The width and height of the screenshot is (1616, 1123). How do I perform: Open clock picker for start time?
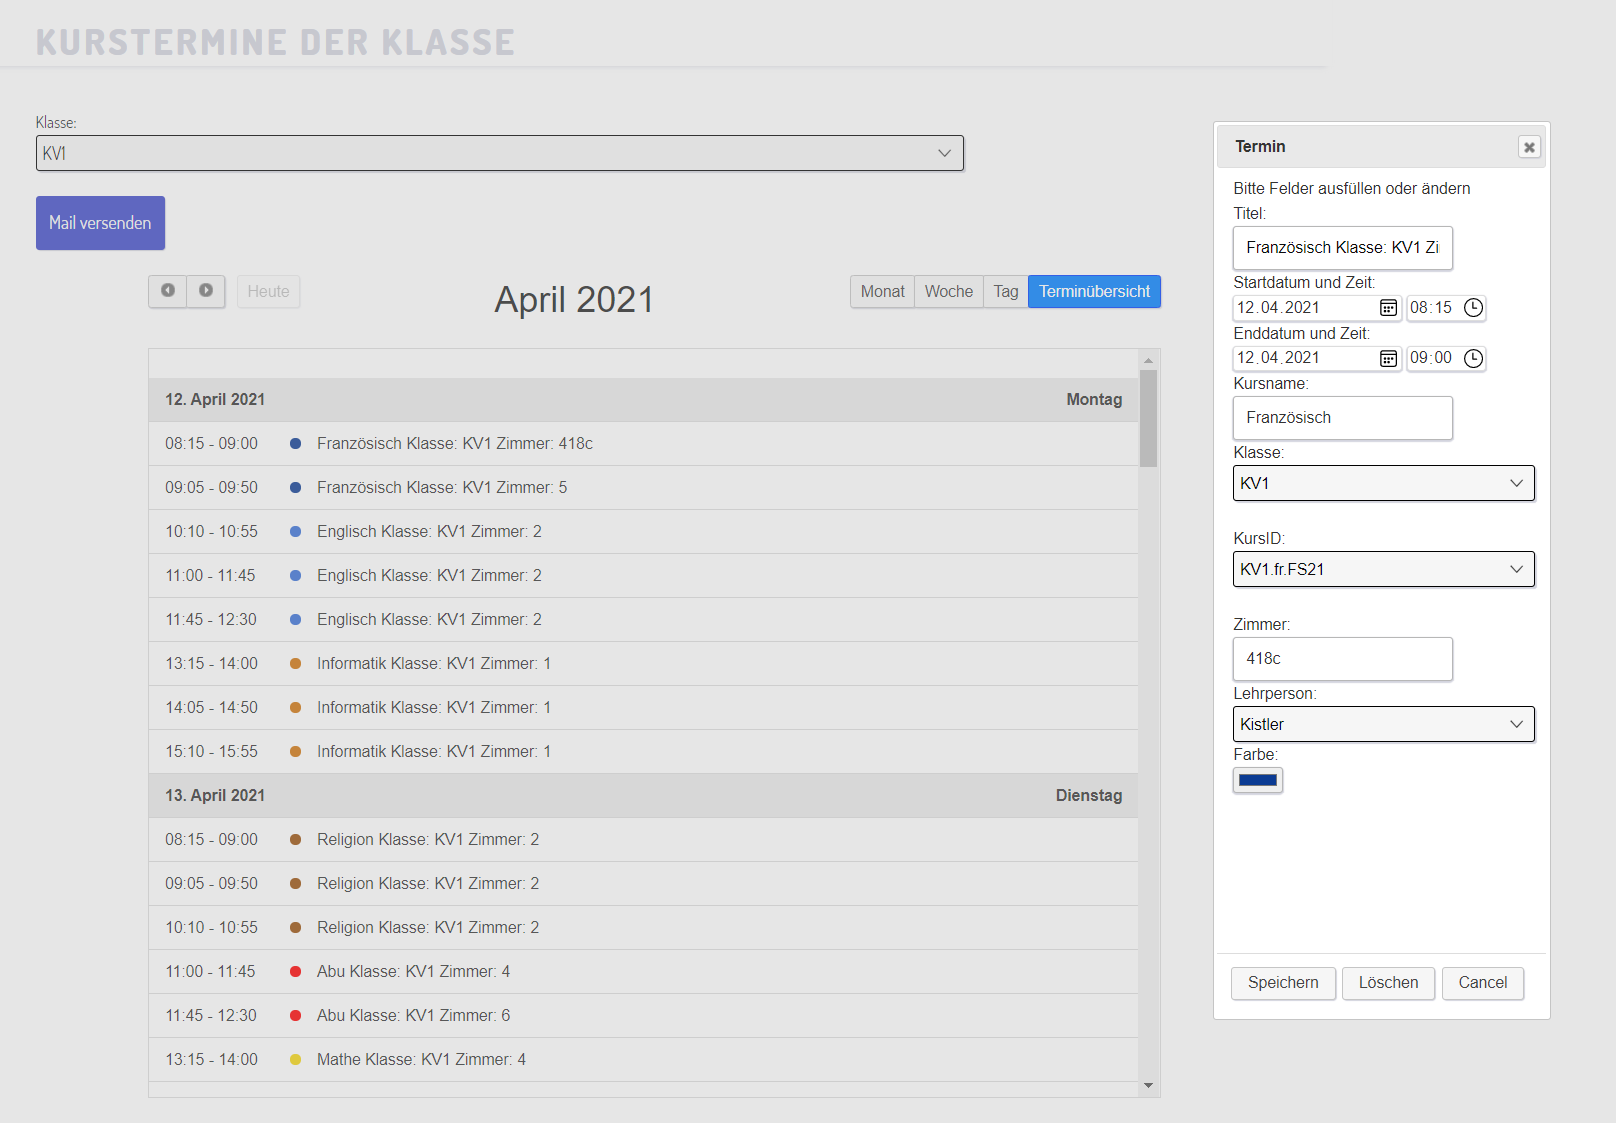tap(1473, 308)
